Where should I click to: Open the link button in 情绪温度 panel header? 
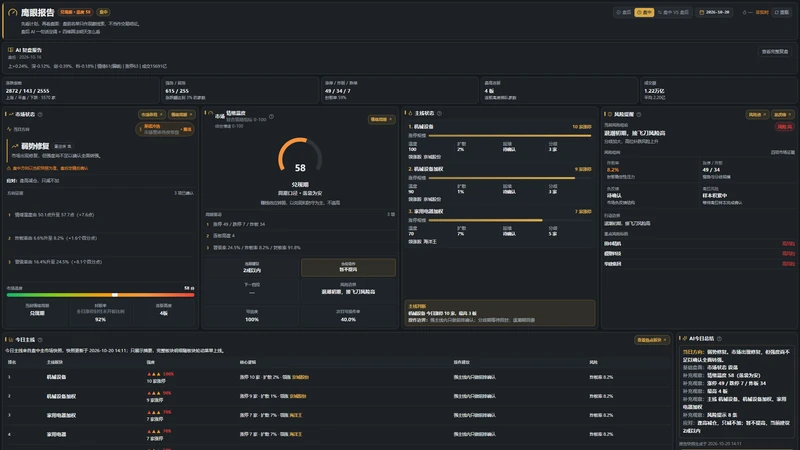(382, 119)
